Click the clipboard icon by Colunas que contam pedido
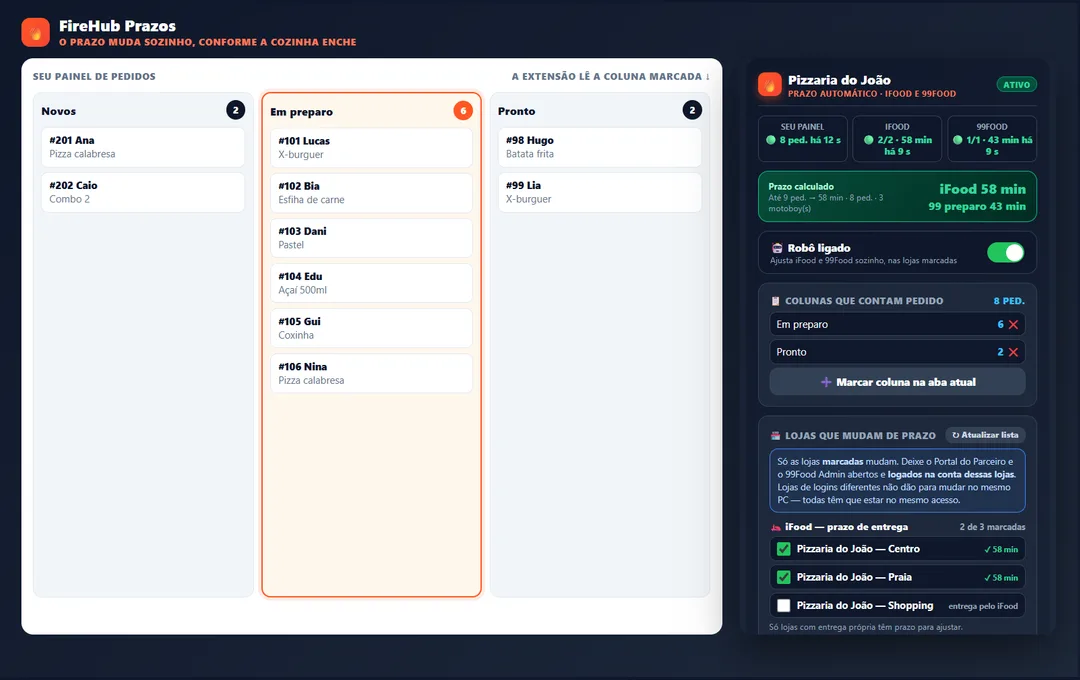Image resolution: width=1080 pixels, height=680 pixels. click(776, 301)
